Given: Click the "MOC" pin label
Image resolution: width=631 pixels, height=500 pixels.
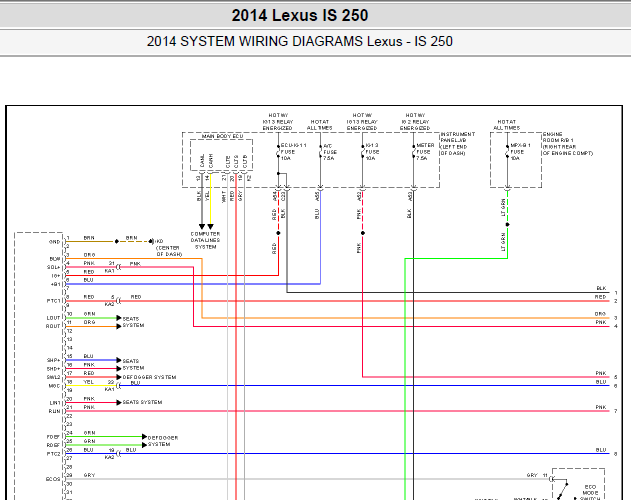Looking at the screenshot, I should click(54, 386).
